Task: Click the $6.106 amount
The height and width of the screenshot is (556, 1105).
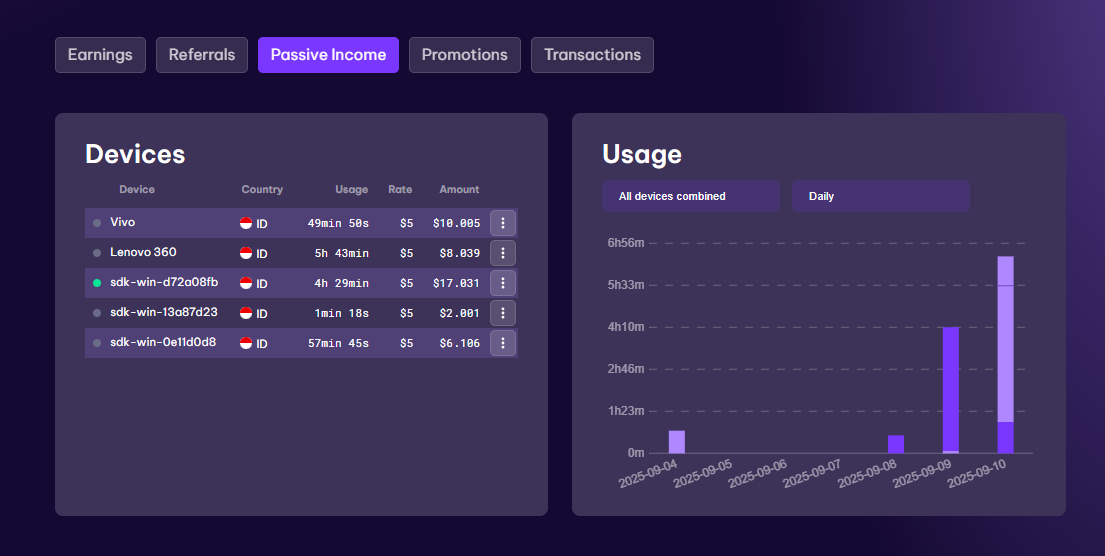Action: [459, 343]
